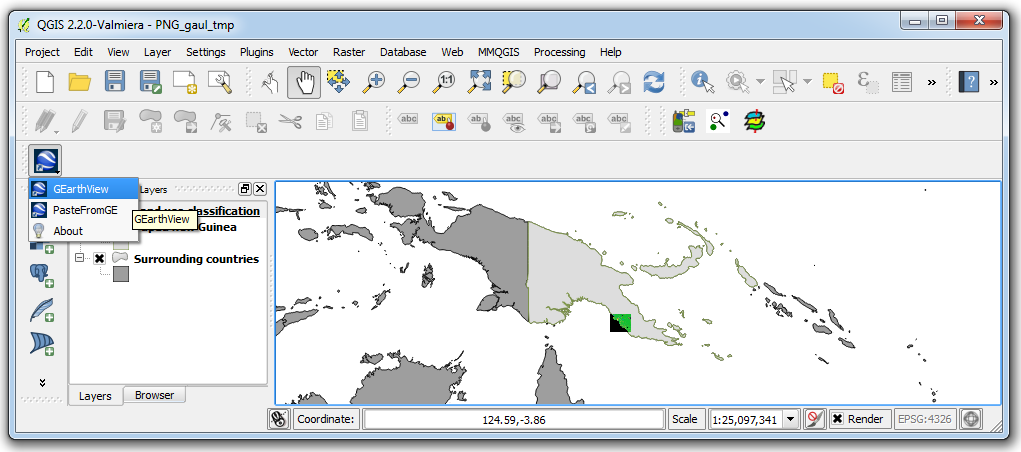Click Current Edits pencils icon
This screenshot has height=452, width=1021.
(x=44, y=121)
